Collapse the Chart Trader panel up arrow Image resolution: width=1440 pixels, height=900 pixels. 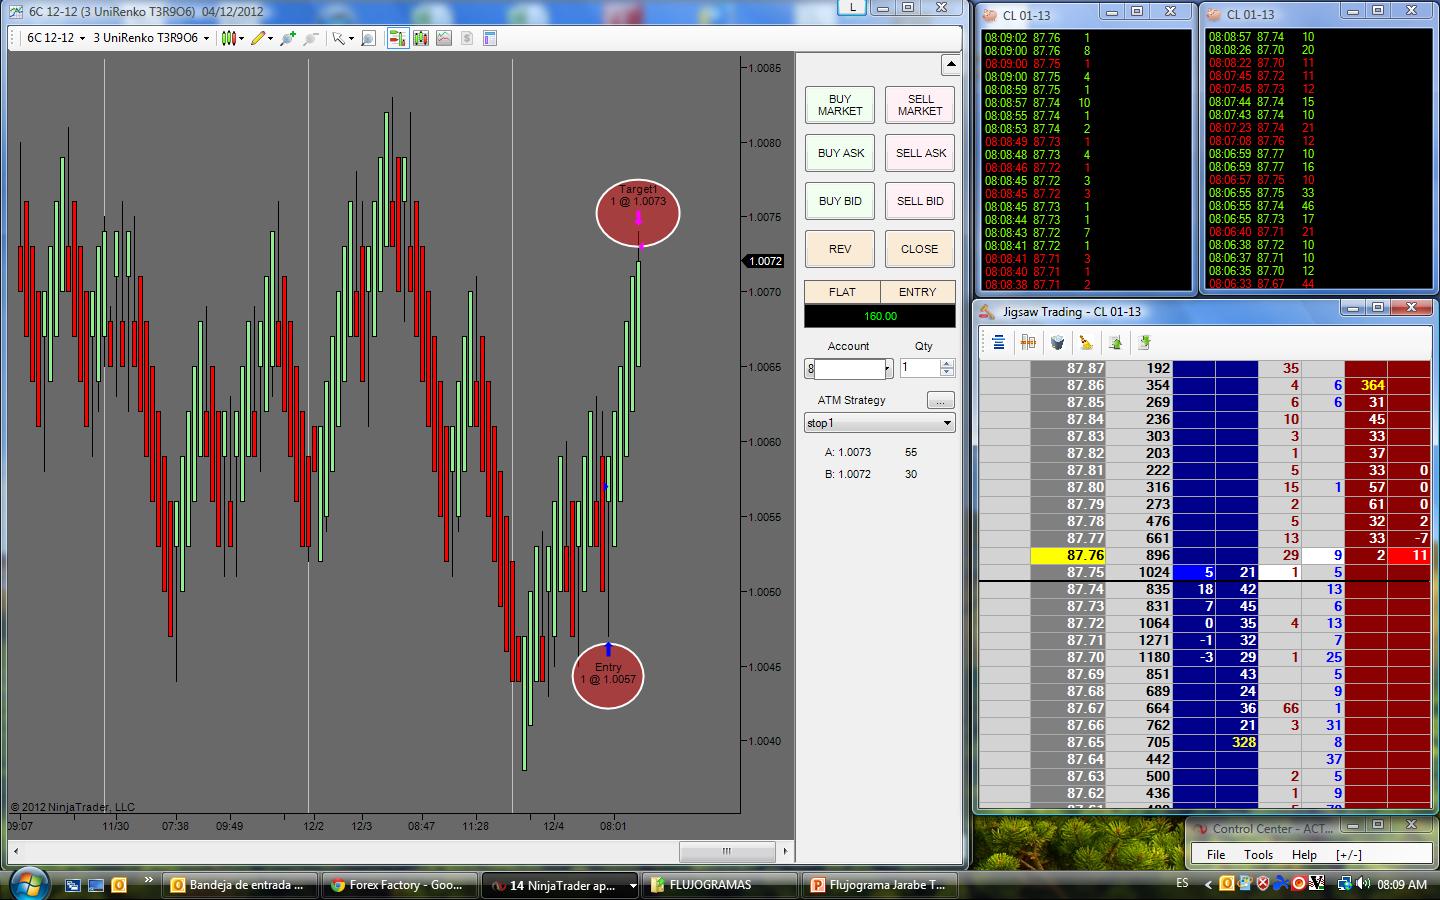pyautogui.click(x=951, y=64)
